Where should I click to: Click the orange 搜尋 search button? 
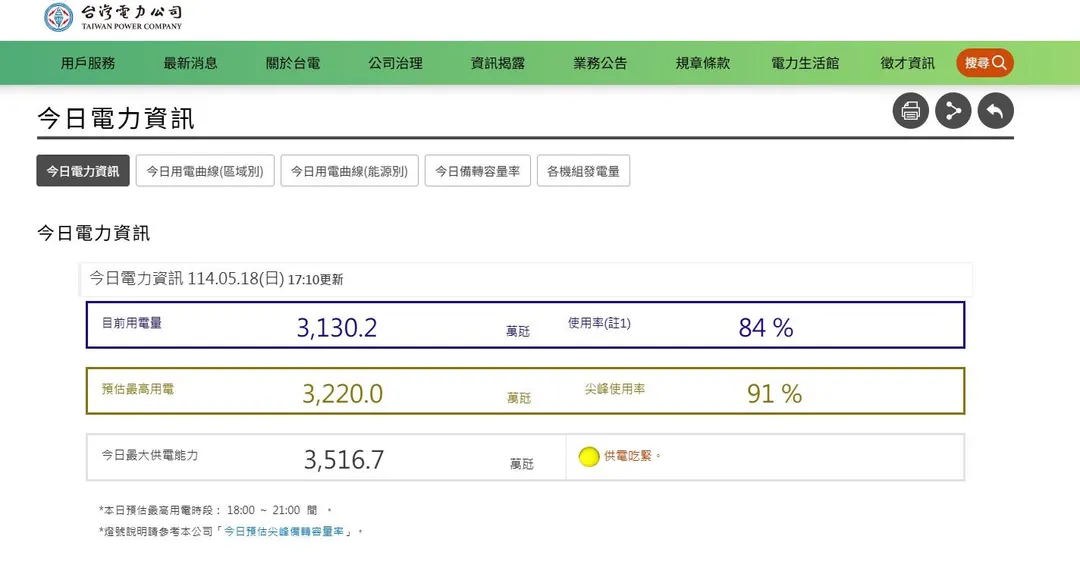click(984, 63)
